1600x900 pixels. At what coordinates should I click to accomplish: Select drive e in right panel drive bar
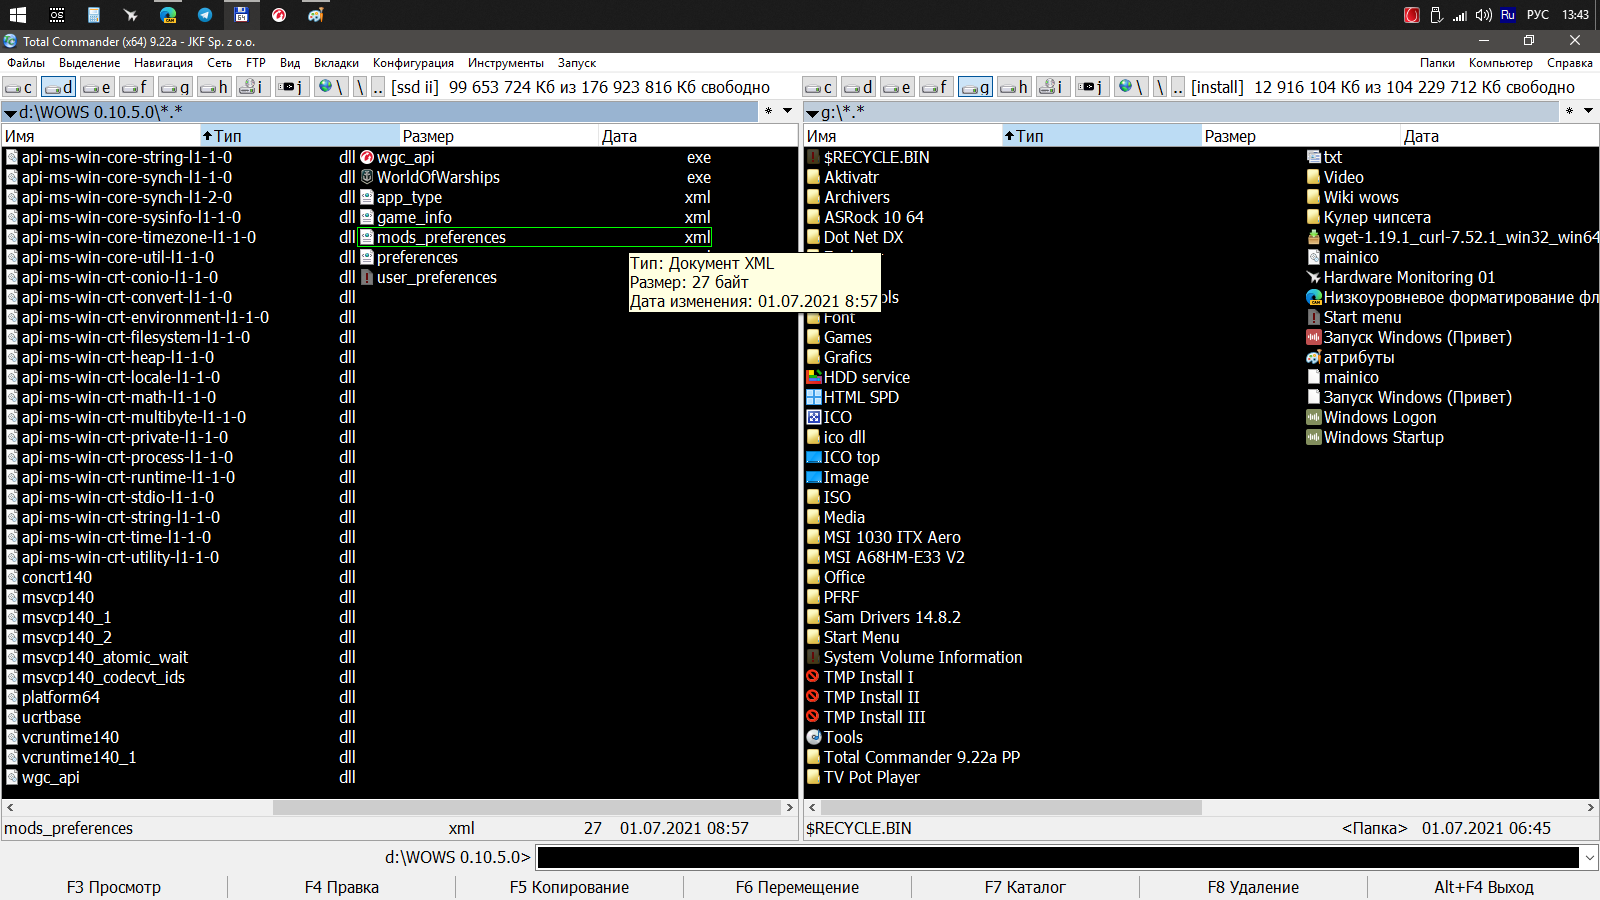[x=898, y=87]
